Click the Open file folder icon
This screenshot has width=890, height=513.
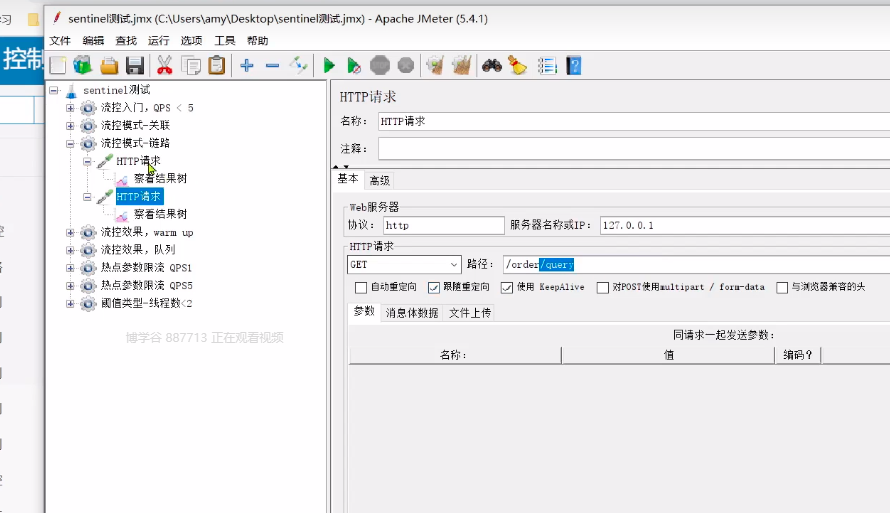109,66
